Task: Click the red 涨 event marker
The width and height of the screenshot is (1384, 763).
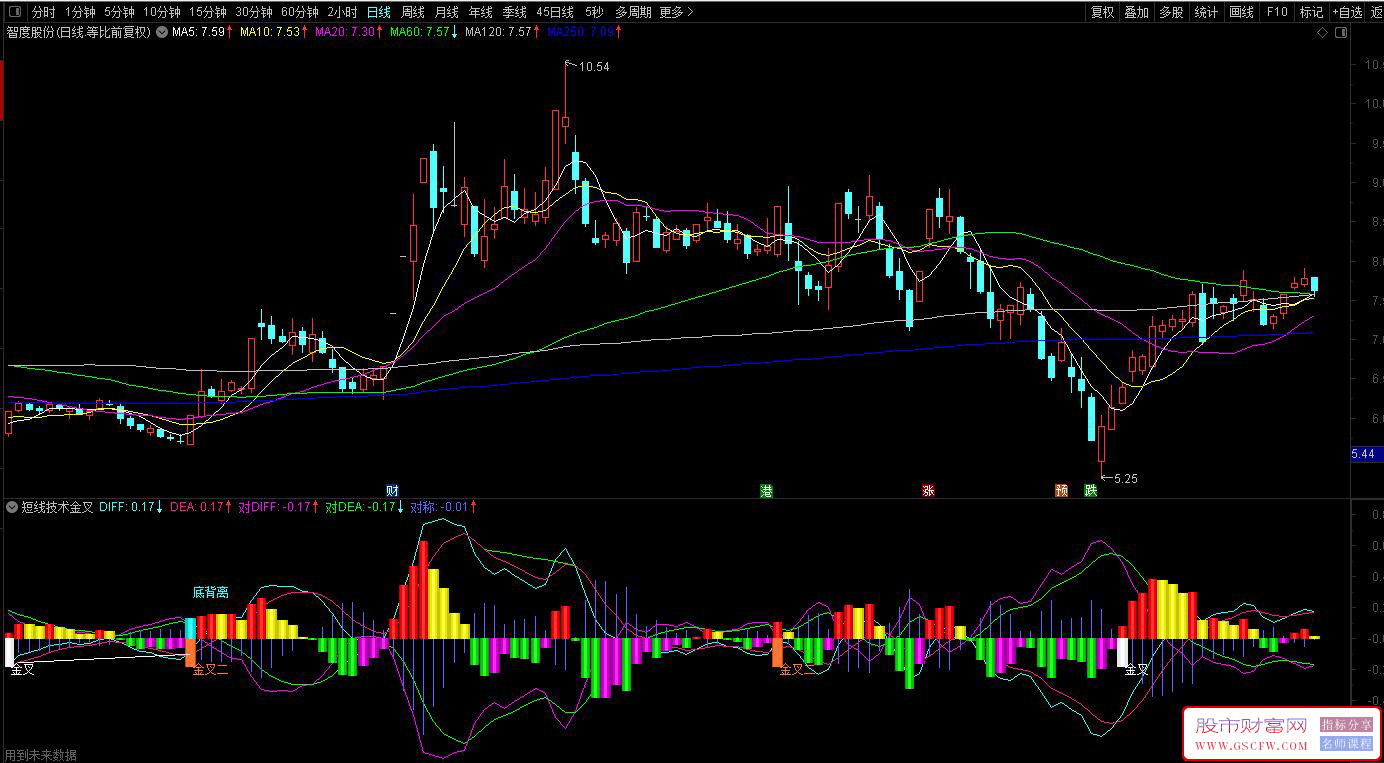Action: pos(928,490)
